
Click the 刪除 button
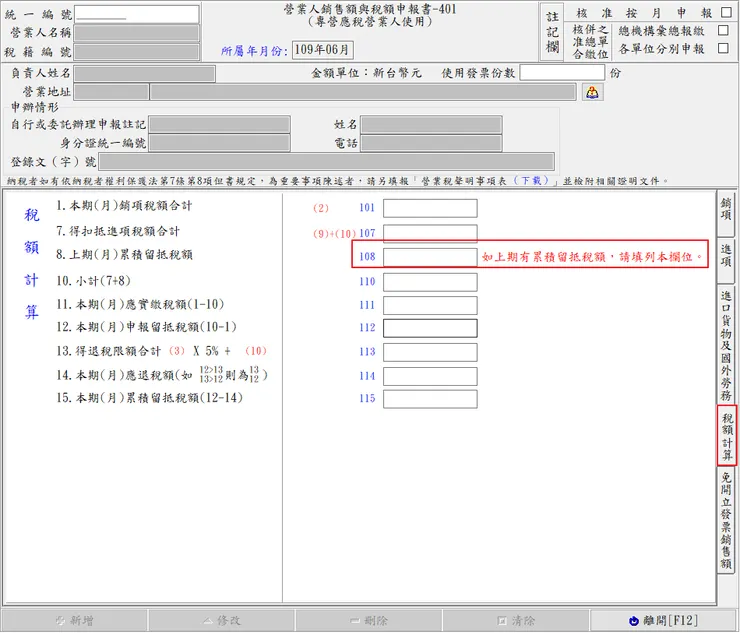coord(369,620)
